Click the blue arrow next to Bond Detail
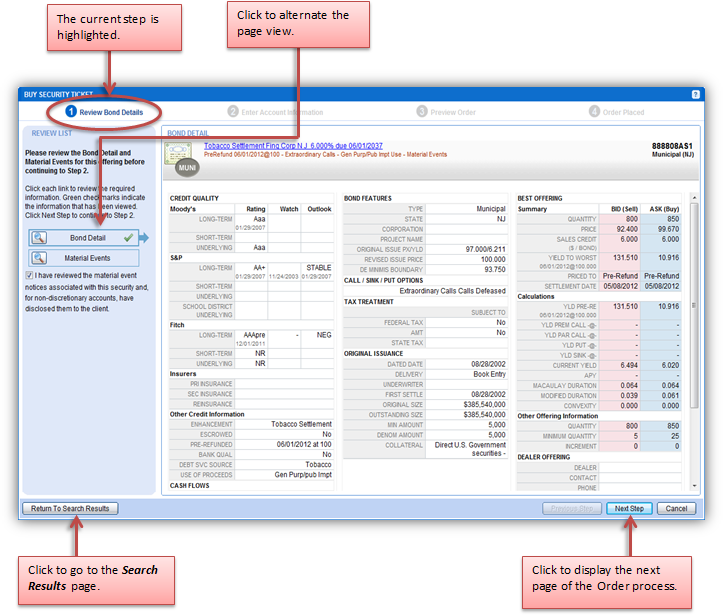This screenshot has width=723, height=615. pos(142,238)
